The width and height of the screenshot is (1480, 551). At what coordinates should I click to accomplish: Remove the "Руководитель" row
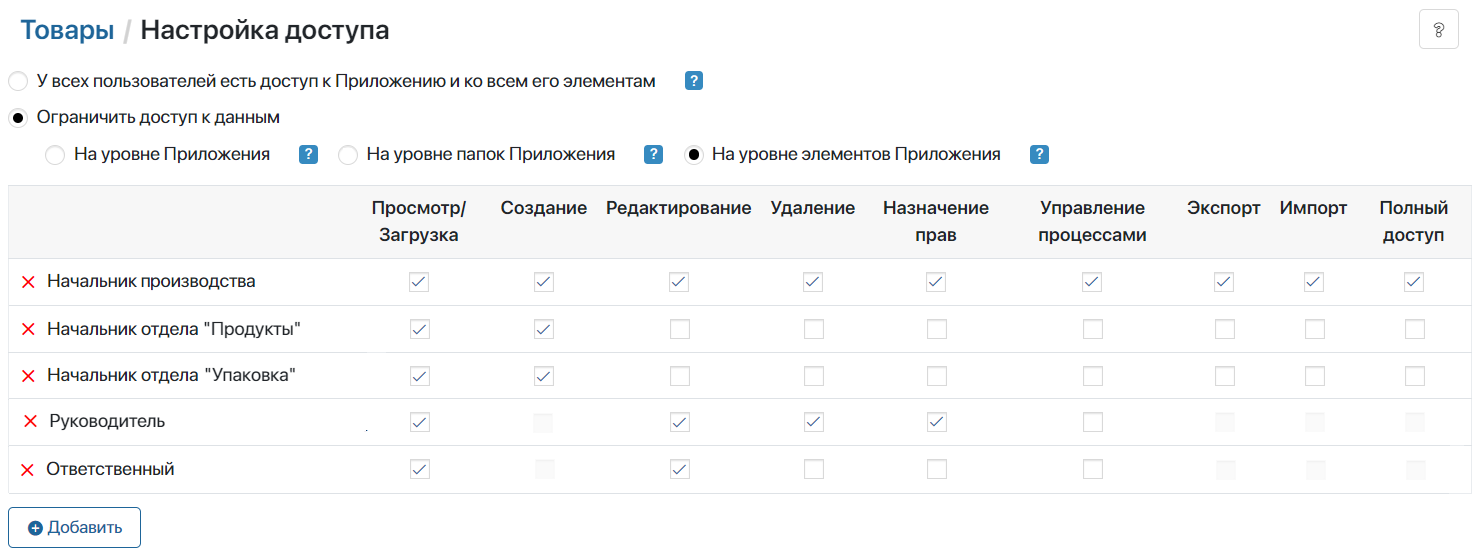pyautogui.click(x=30, y=422)
